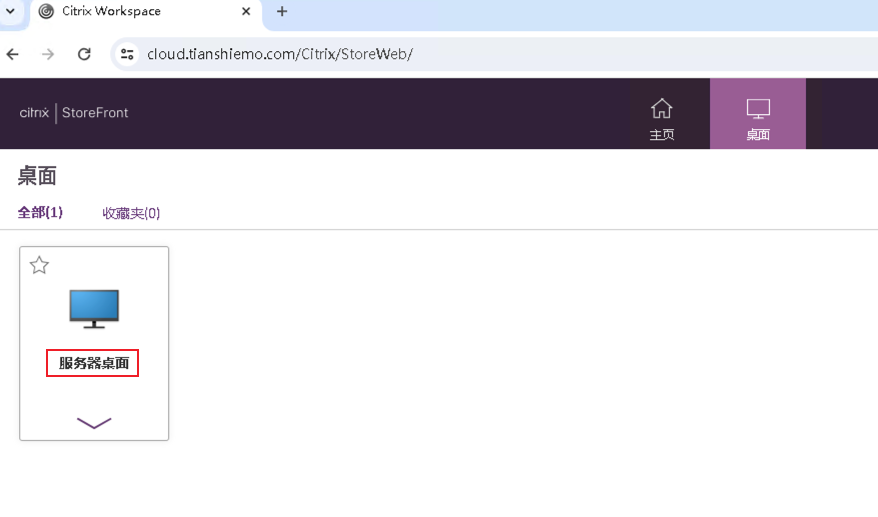The width and height of the screenshot is (878, 517).
Task: Show the 全部(1) desktops tab
Action: point(40,212)
